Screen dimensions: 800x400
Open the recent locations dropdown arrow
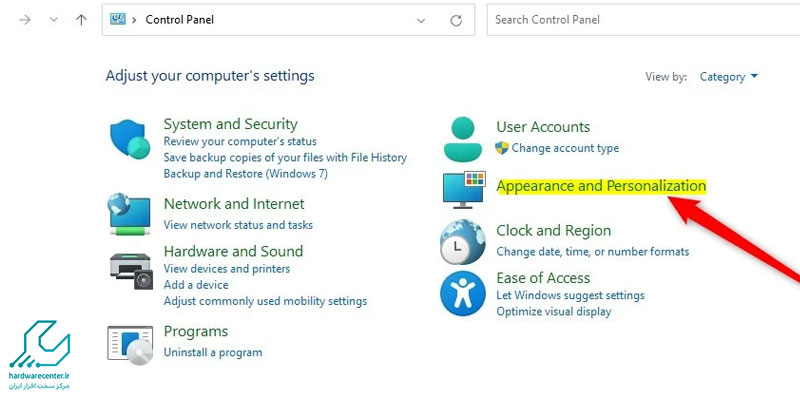point(54,20)
